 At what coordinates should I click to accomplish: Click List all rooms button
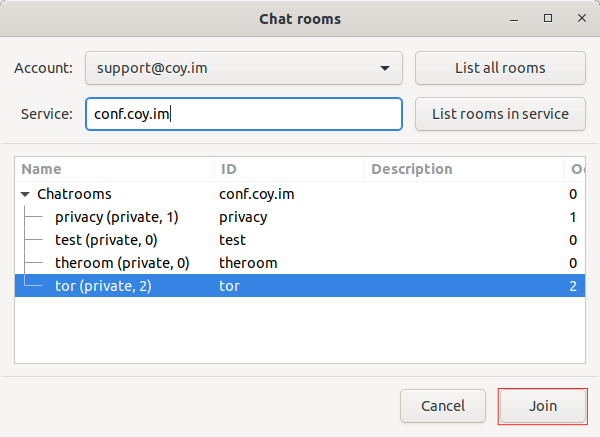click(x=499, y=68)
